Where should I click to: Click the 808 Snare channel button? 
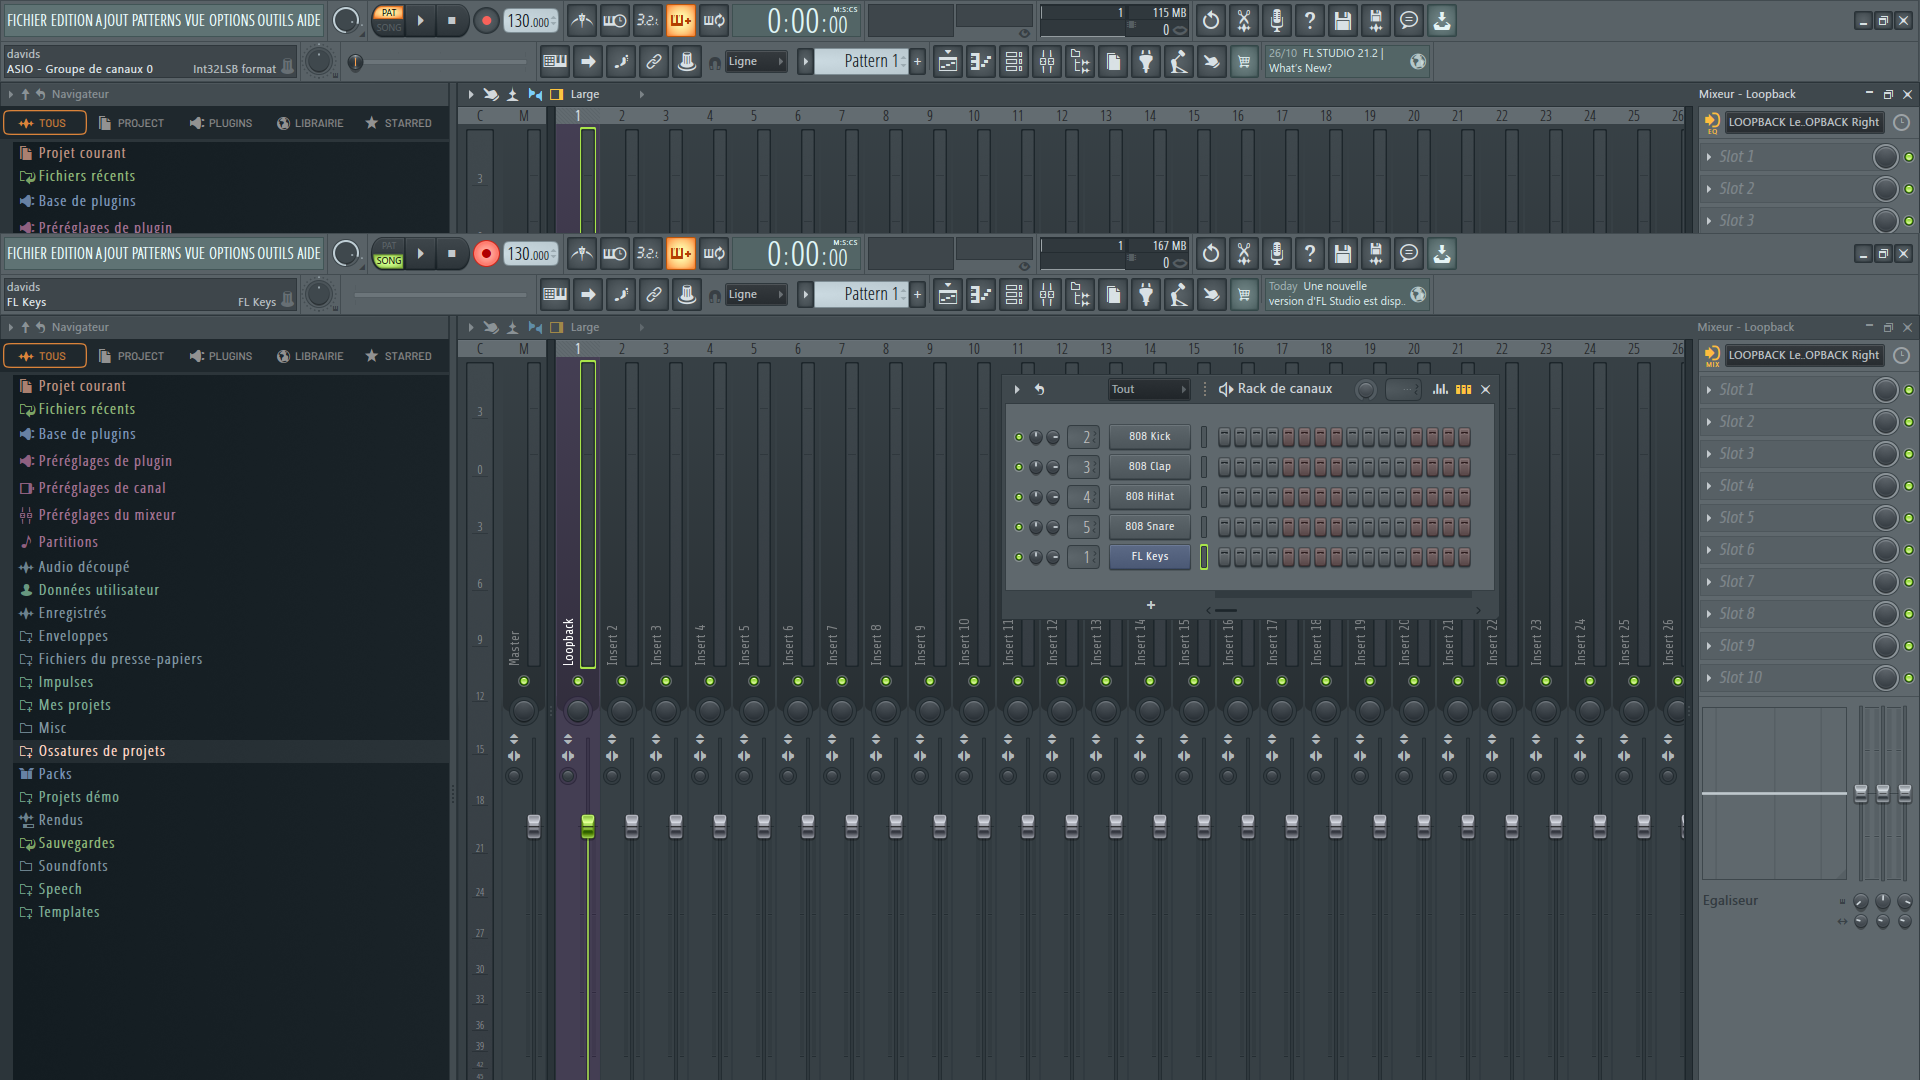(1149, 526)
